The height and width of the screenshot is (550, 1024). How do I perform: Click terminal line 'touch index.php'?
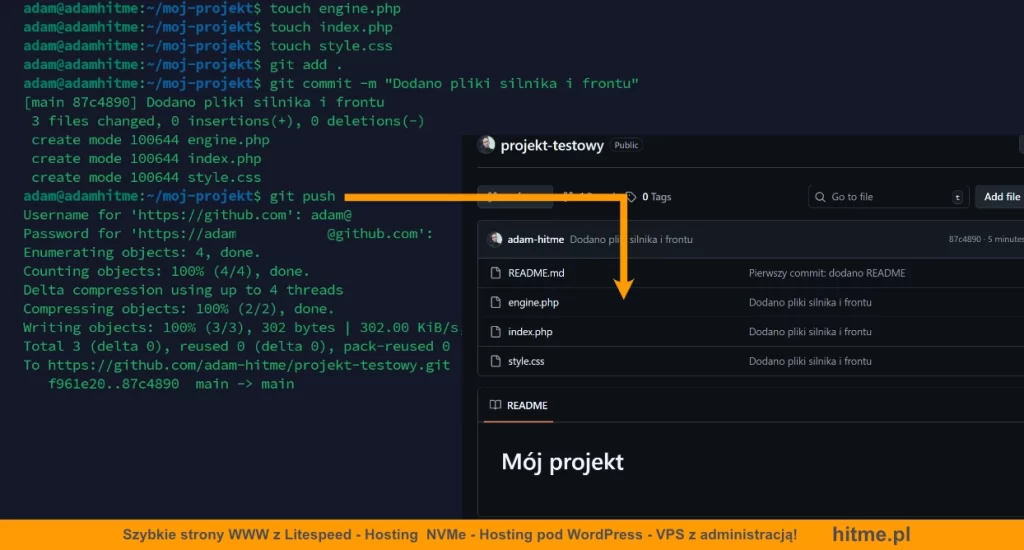(x=208, y=27)
